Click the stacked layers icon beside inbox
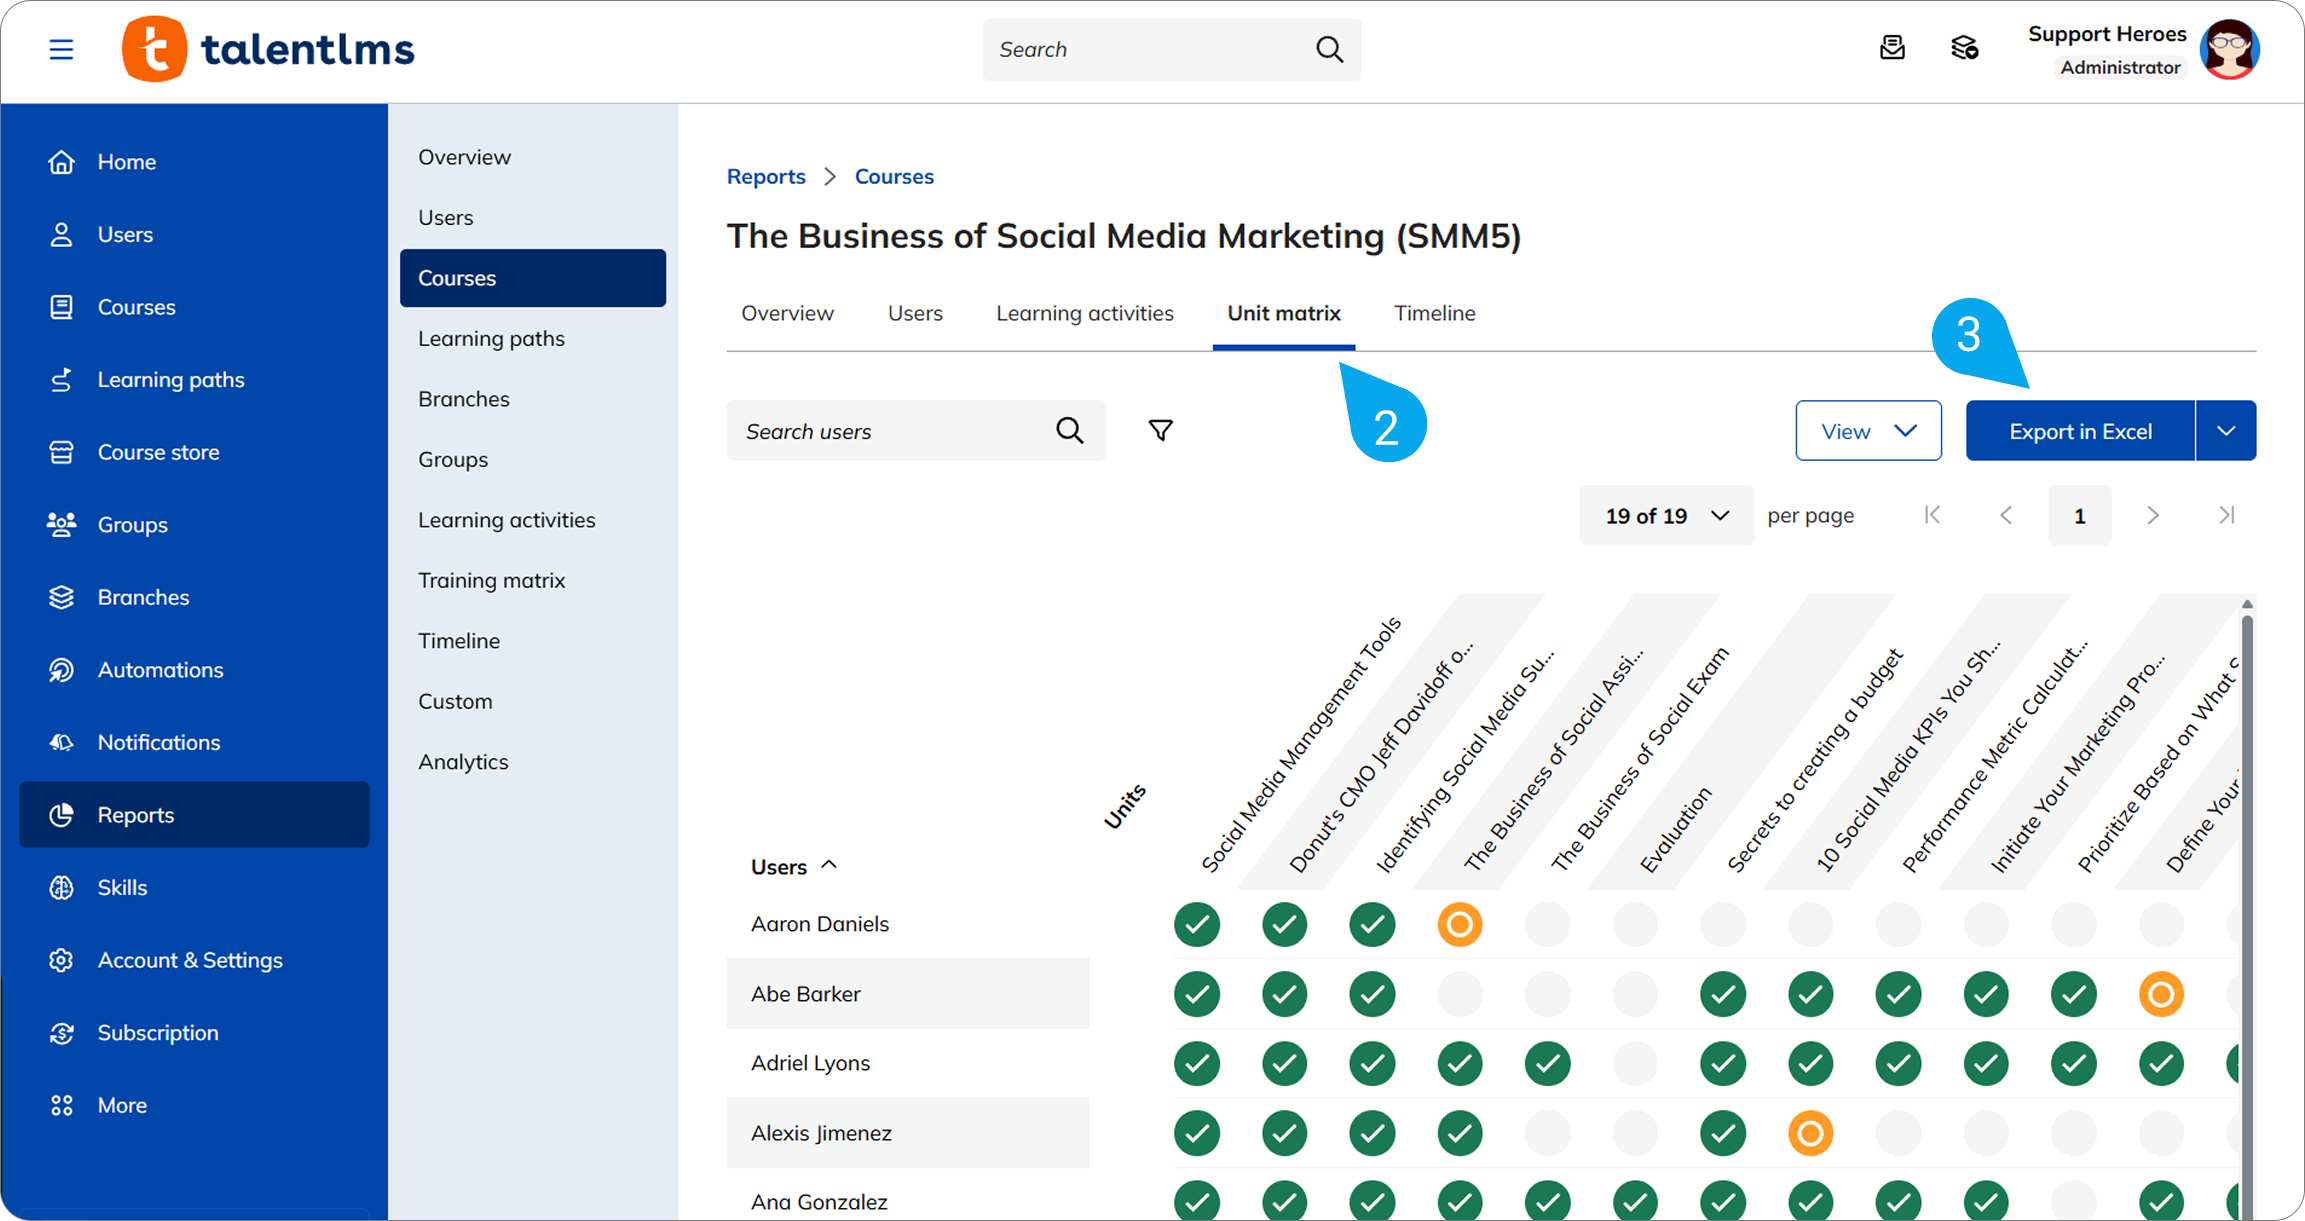2305x1221 pixels. pyautogui.click(x=1964, y=48)
